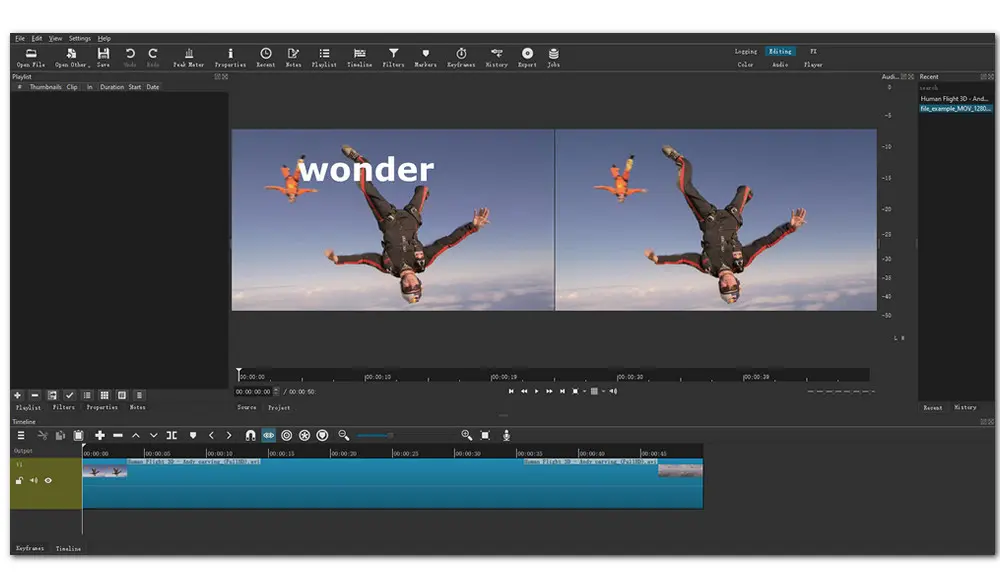The width and height of the screenshot is (1000, 580).
Task: Click the timeline Lift up-chevron icon
Action: coord(136,435)
